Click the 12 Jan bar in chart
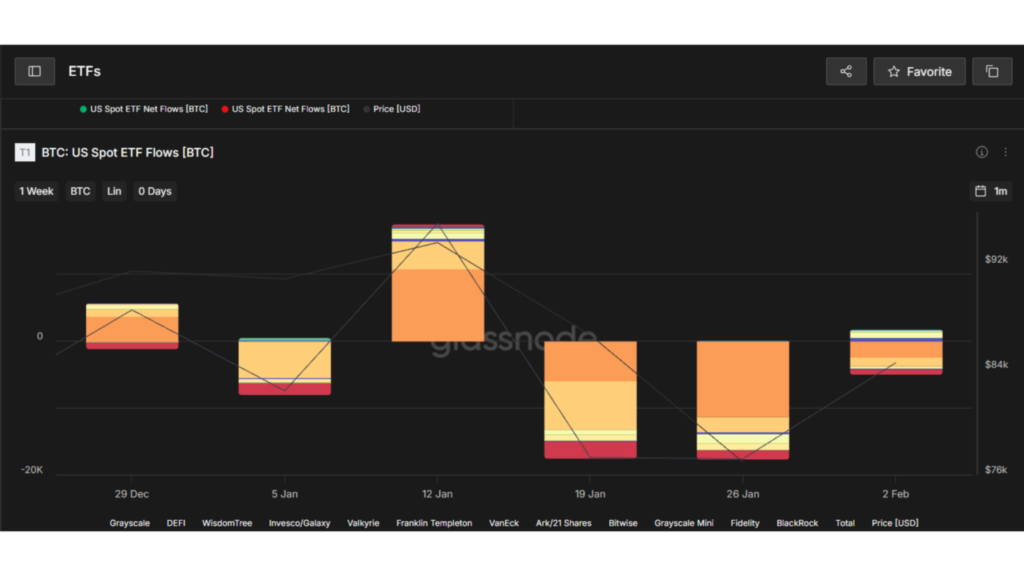1024x576 pixels. point(437,300)
